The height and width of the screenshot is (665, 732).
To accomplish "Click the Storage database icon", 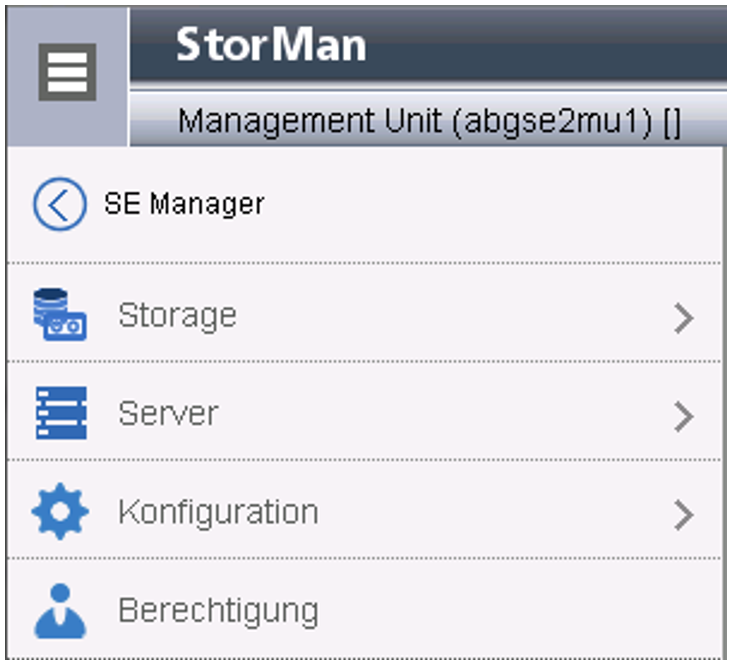I will click(x=59, y=315).
